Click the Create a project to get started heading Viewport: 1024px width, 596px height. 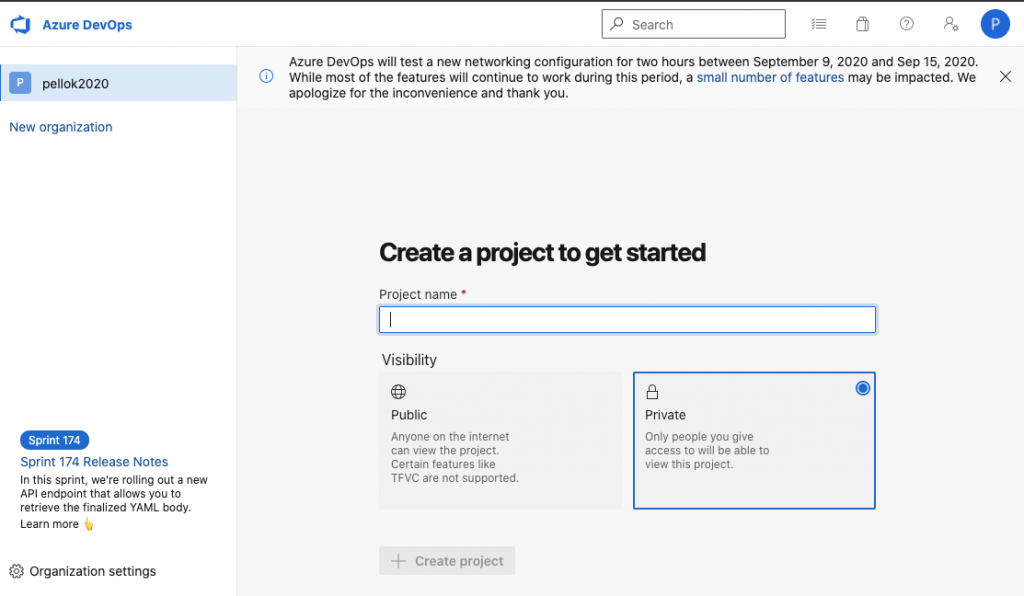click(x=542, y=253)
